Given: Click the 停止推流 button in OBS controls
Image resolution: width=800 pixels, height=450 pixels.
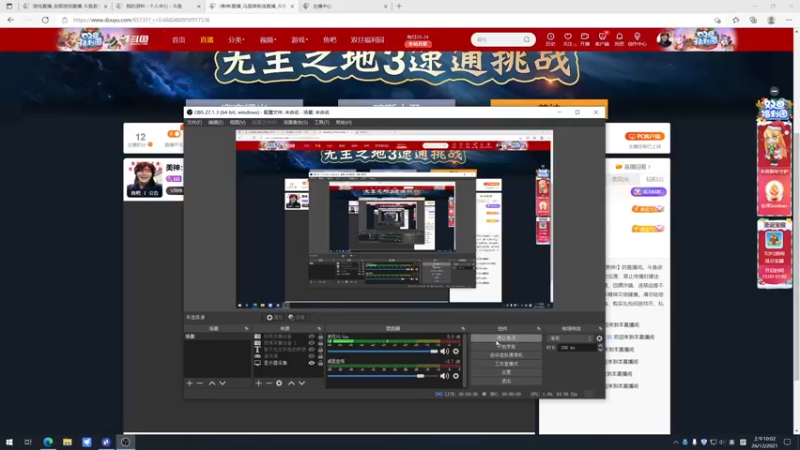Looking at the screenshot, I should [x=506, y=338].
